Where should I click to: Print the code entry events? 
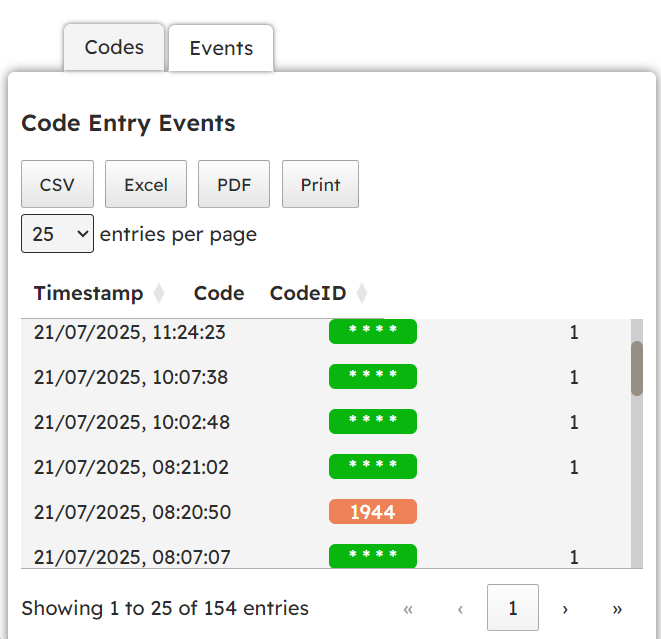[320, 184]
